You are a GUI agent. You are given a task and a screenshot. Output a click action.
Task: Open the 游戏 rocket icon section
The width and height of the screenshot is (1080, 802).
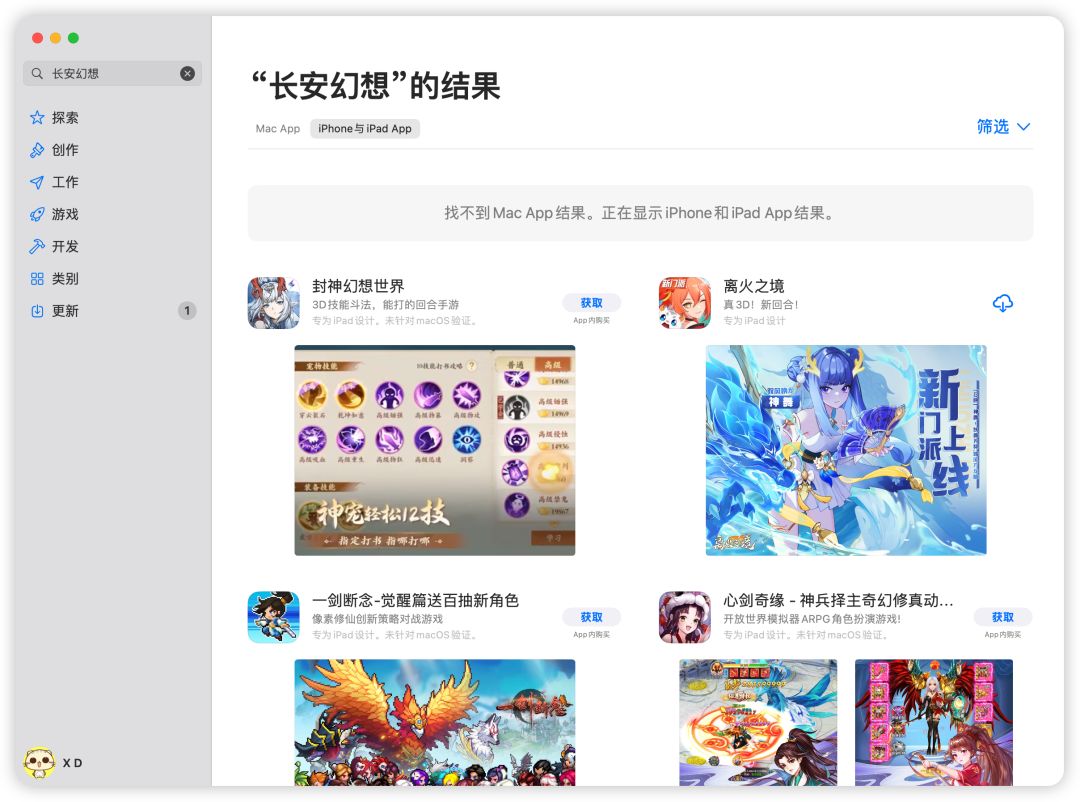37,214
